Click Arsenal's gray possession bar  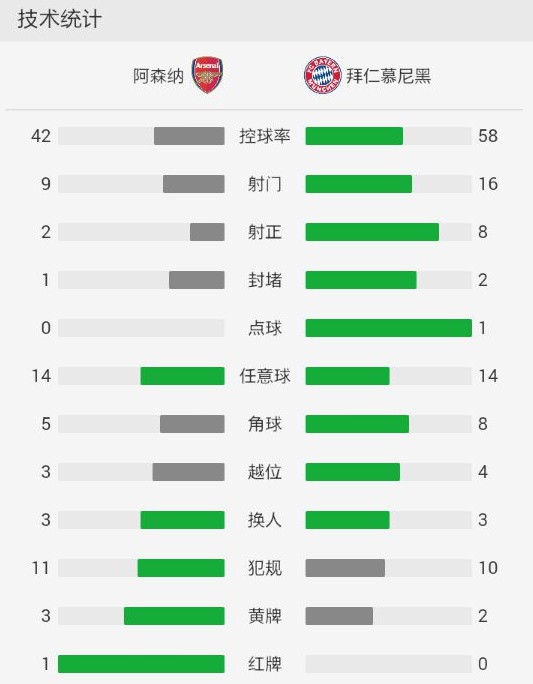(189, 136)
